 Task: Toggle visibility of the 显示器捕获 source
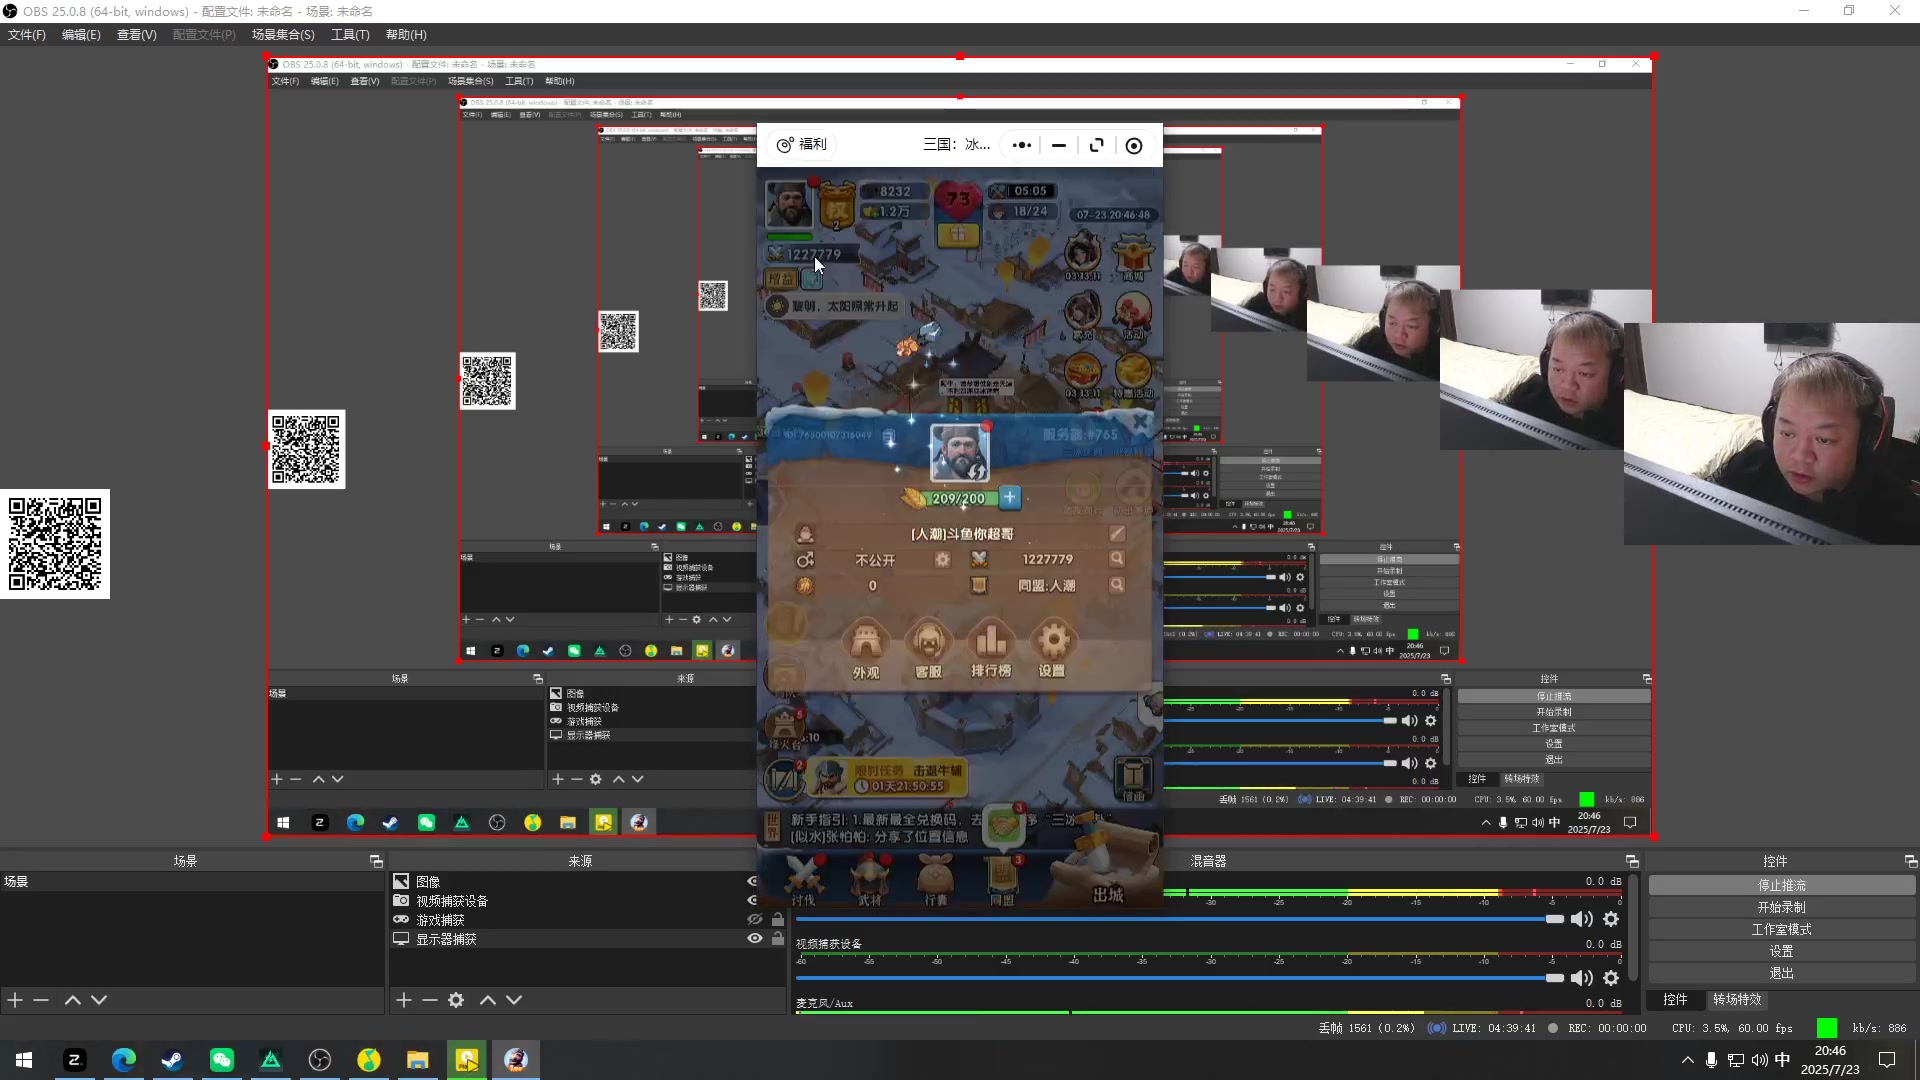click(x=755, y=939)
